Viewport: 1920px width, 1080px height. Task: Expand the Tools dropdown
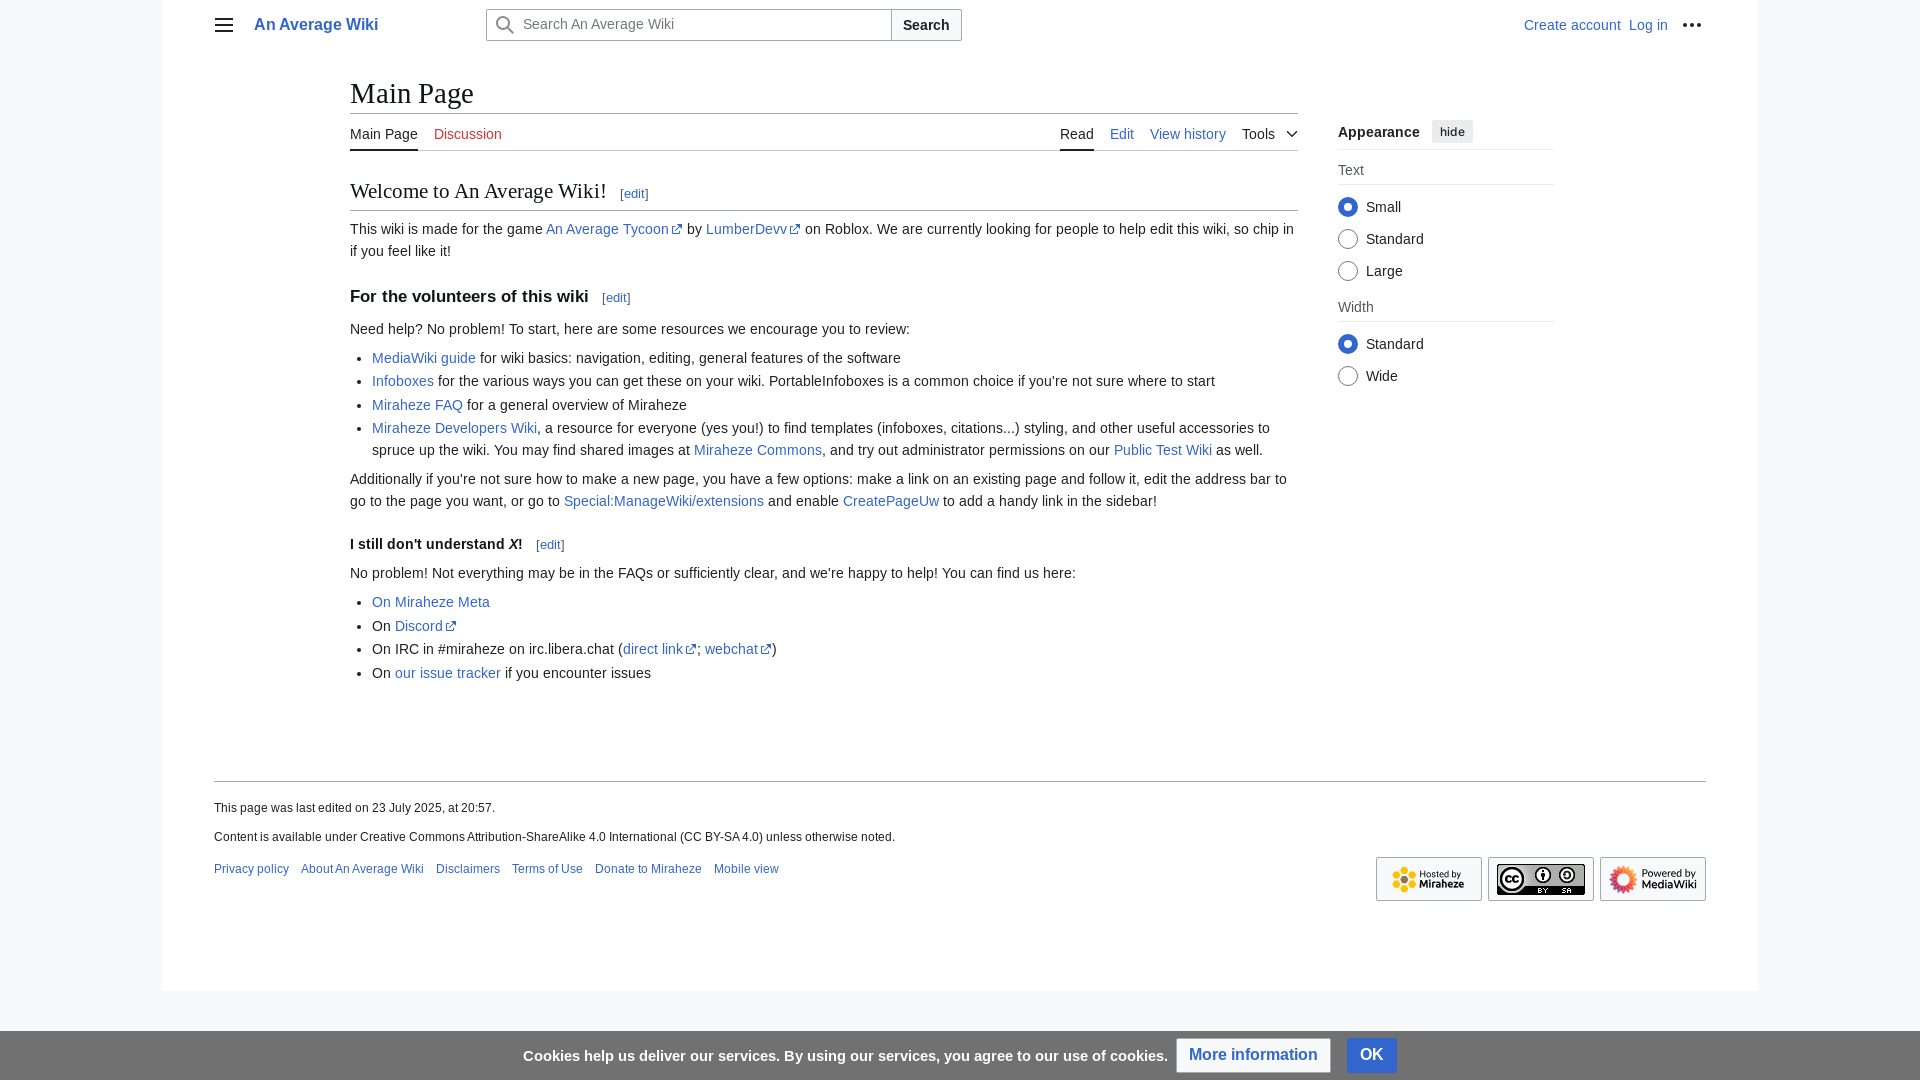pos(1270,134)
